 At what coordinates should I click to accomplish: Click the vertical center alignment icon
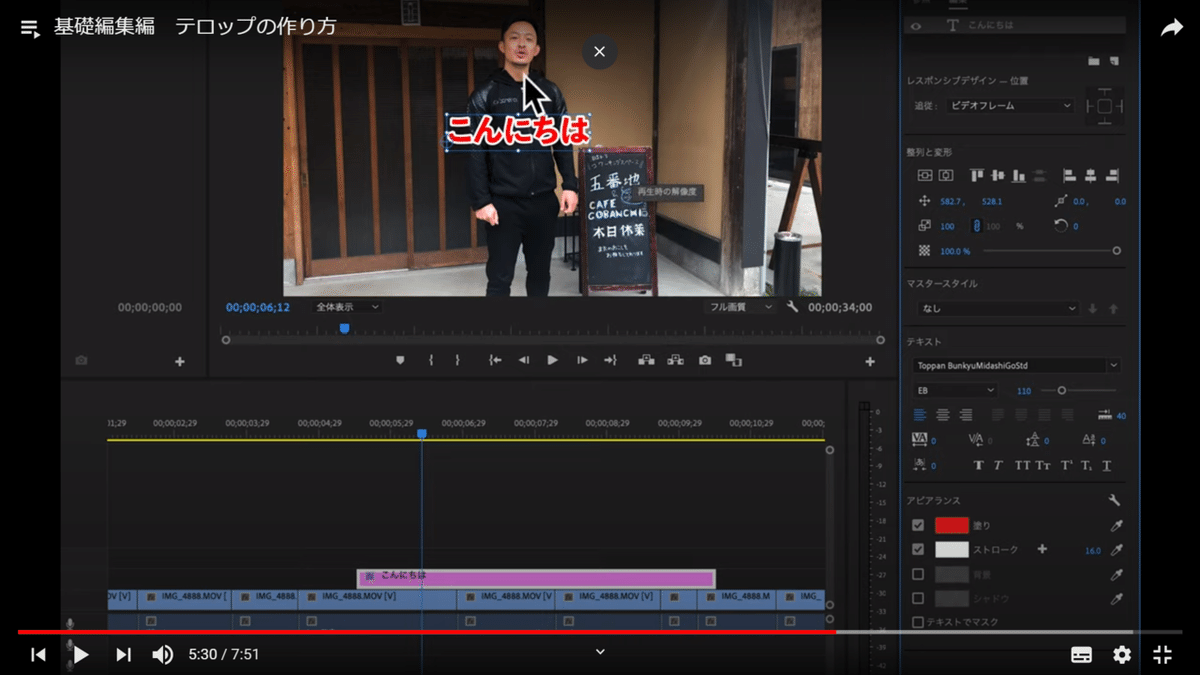pos(997,175)
